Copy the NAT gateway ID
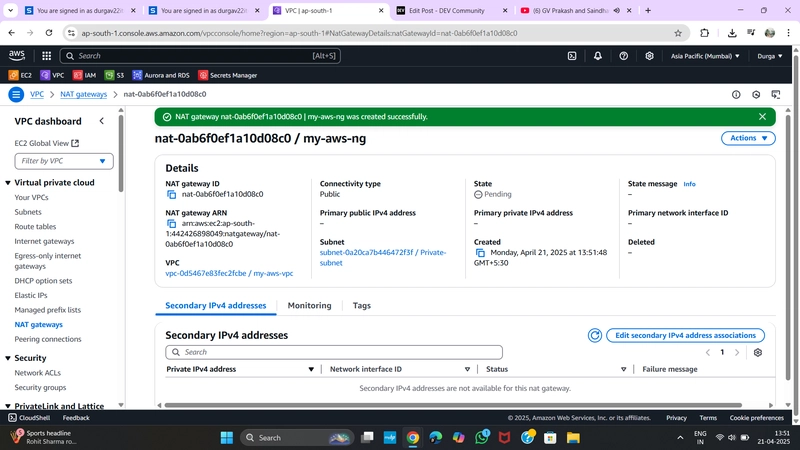 point(171,194)
